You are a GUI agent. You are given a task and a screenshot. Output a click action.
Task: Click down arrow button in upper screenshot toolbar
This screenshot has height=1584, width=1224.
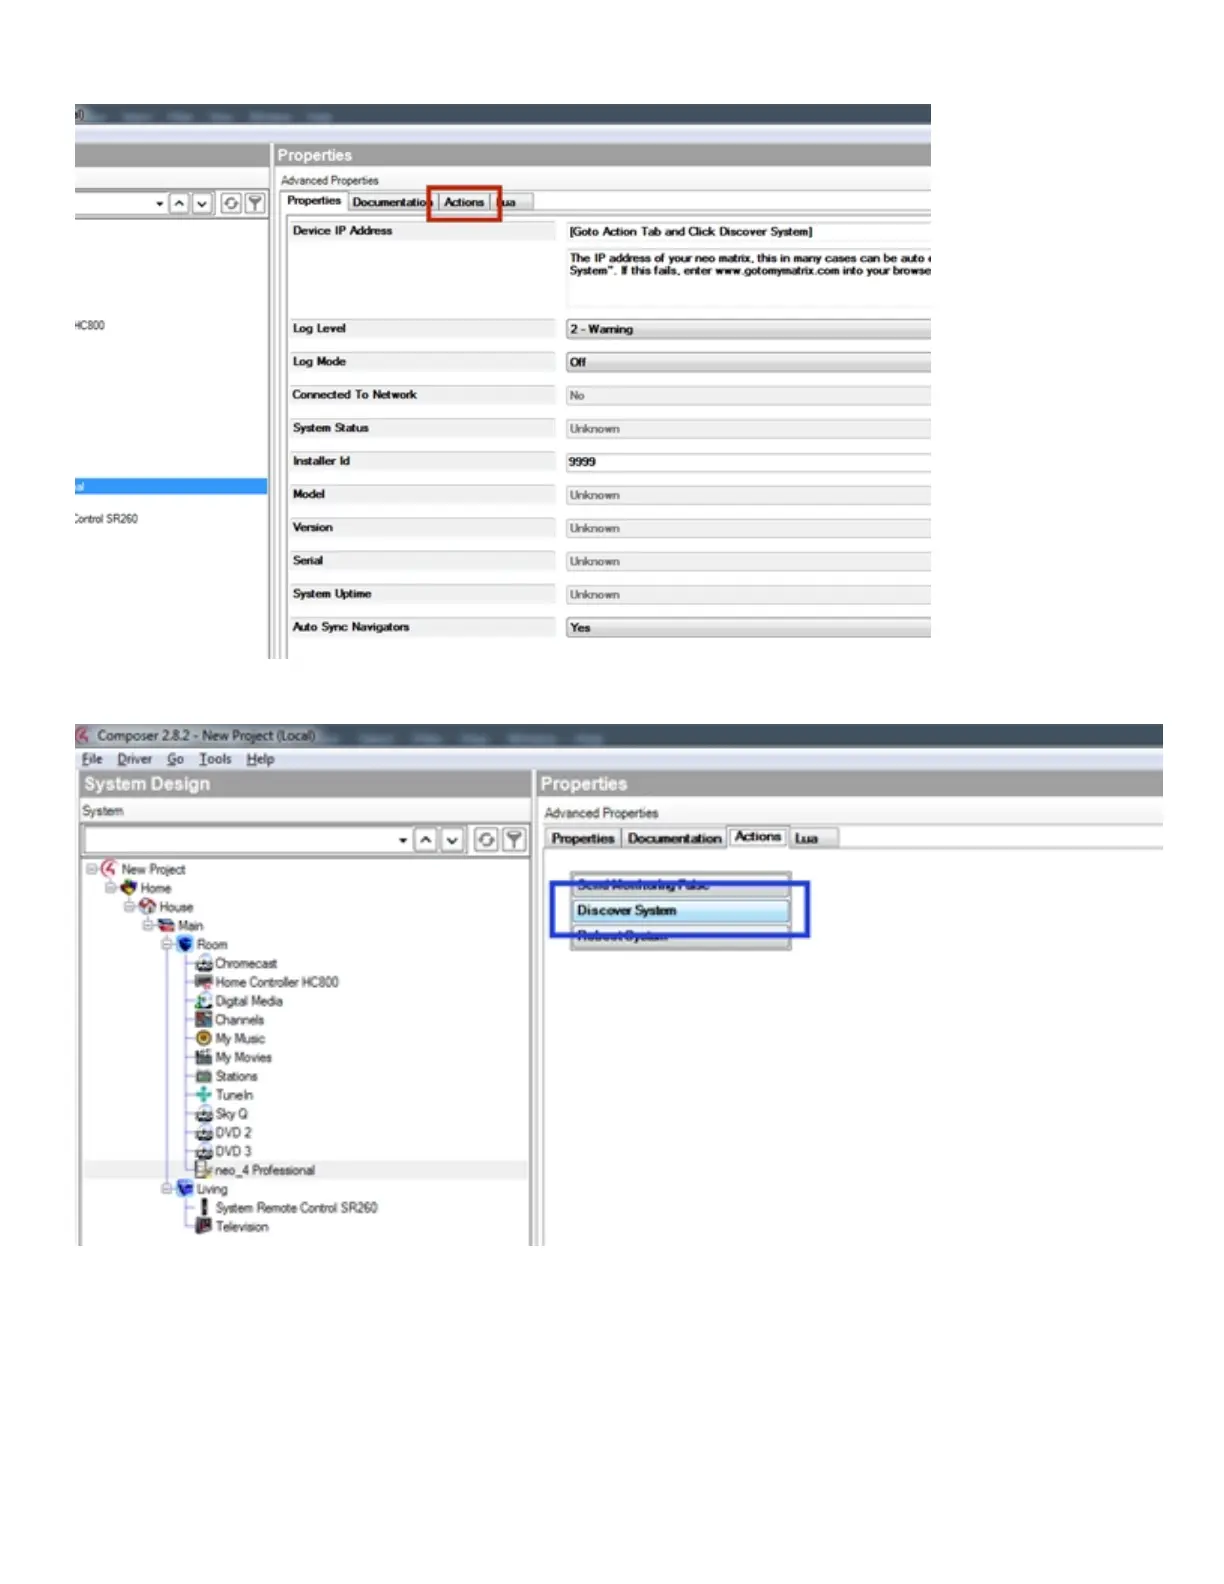tap(202, 204)
